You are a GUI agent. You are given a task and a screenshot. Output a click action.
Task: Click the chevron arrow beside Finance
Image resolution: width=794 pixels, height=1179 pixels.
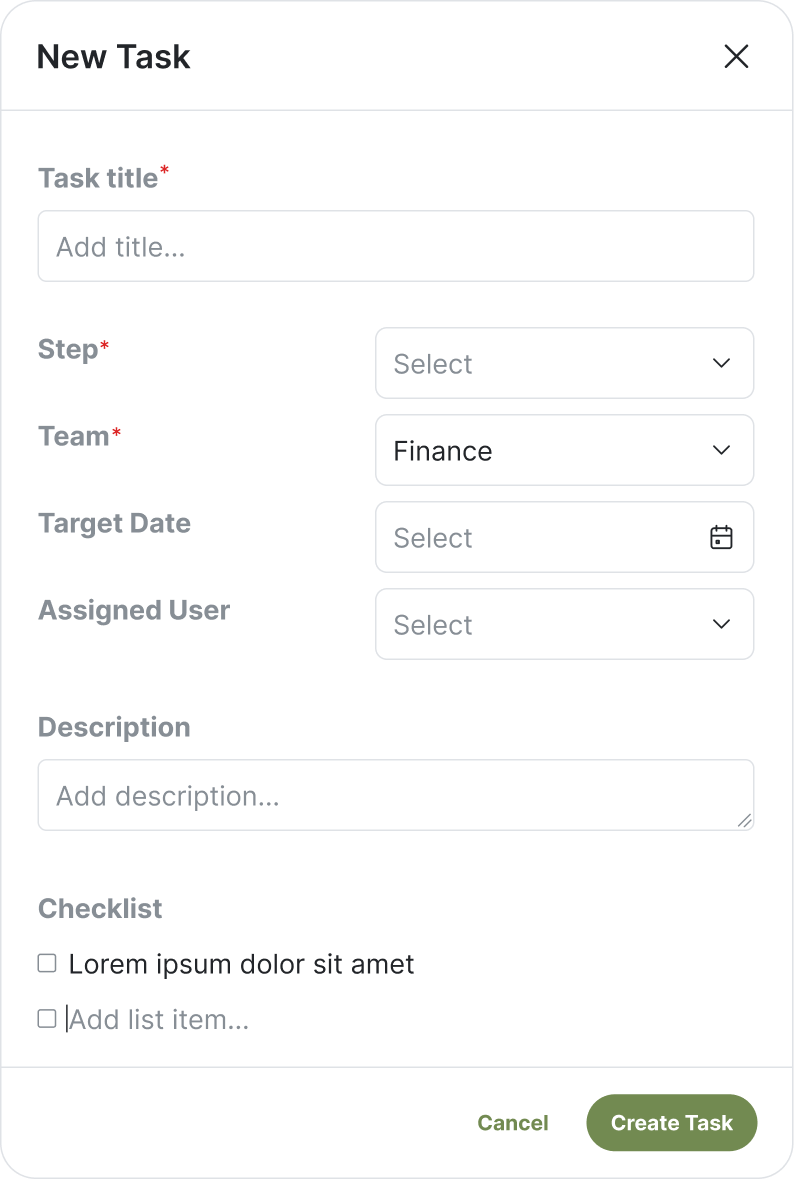pos(721,450)
